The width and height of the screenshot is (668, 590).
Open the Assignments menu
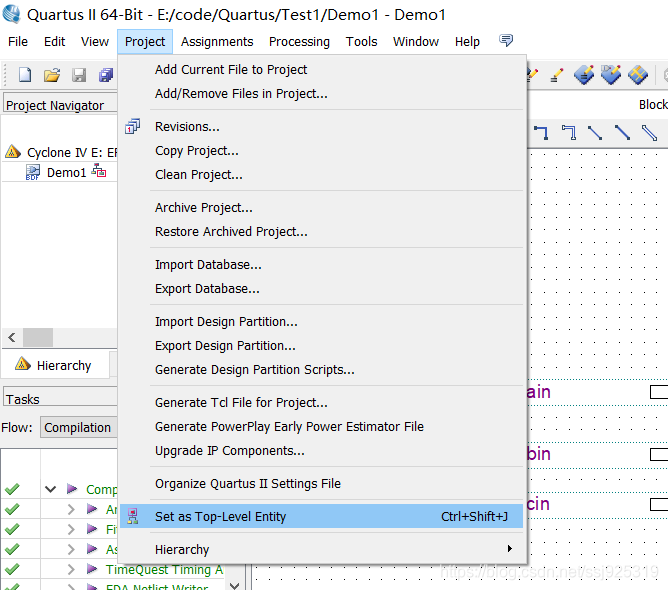point(217,42)
